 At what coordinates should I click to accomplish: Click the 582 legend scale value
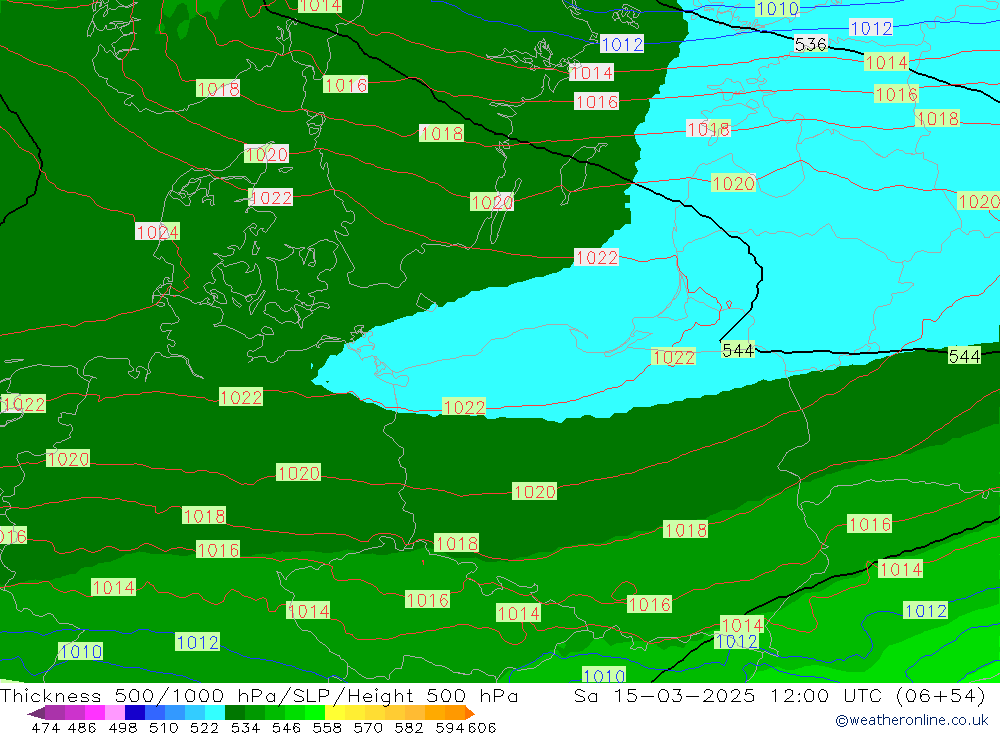pos(408,727)
